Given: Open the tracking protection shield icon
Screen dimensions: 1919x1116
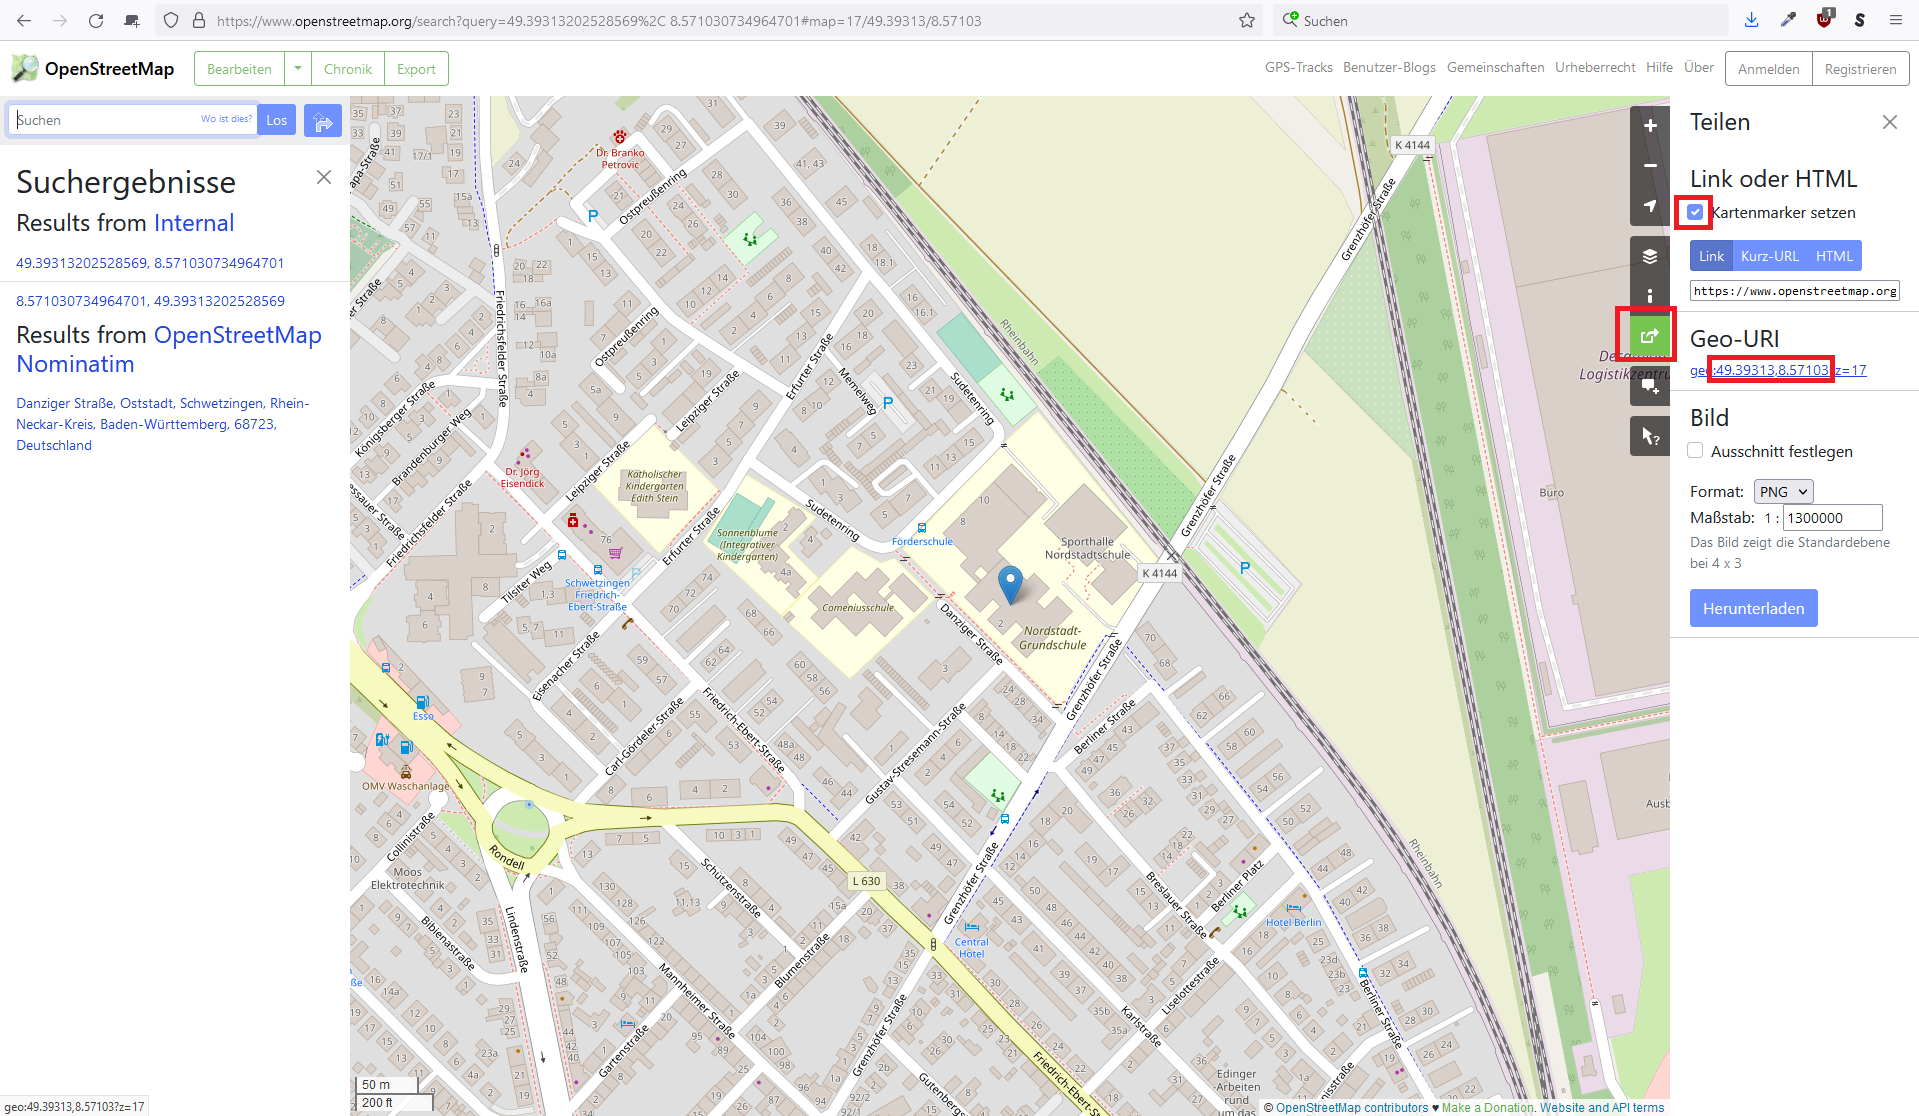Looking at the screenshot, I should click(x=171, y=20).
